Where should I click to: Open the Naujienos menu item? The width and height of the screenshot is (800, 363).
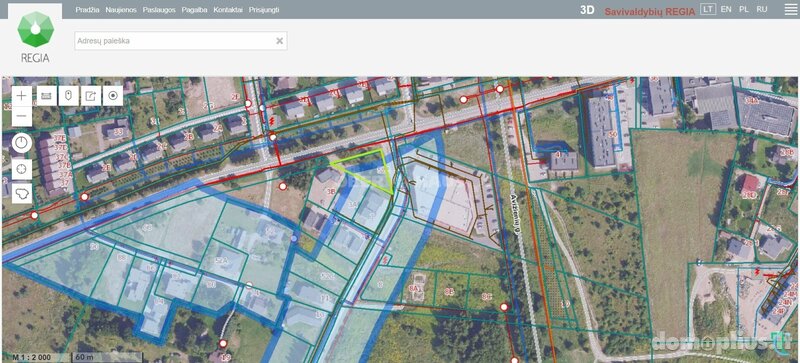[x=121, y=10]
